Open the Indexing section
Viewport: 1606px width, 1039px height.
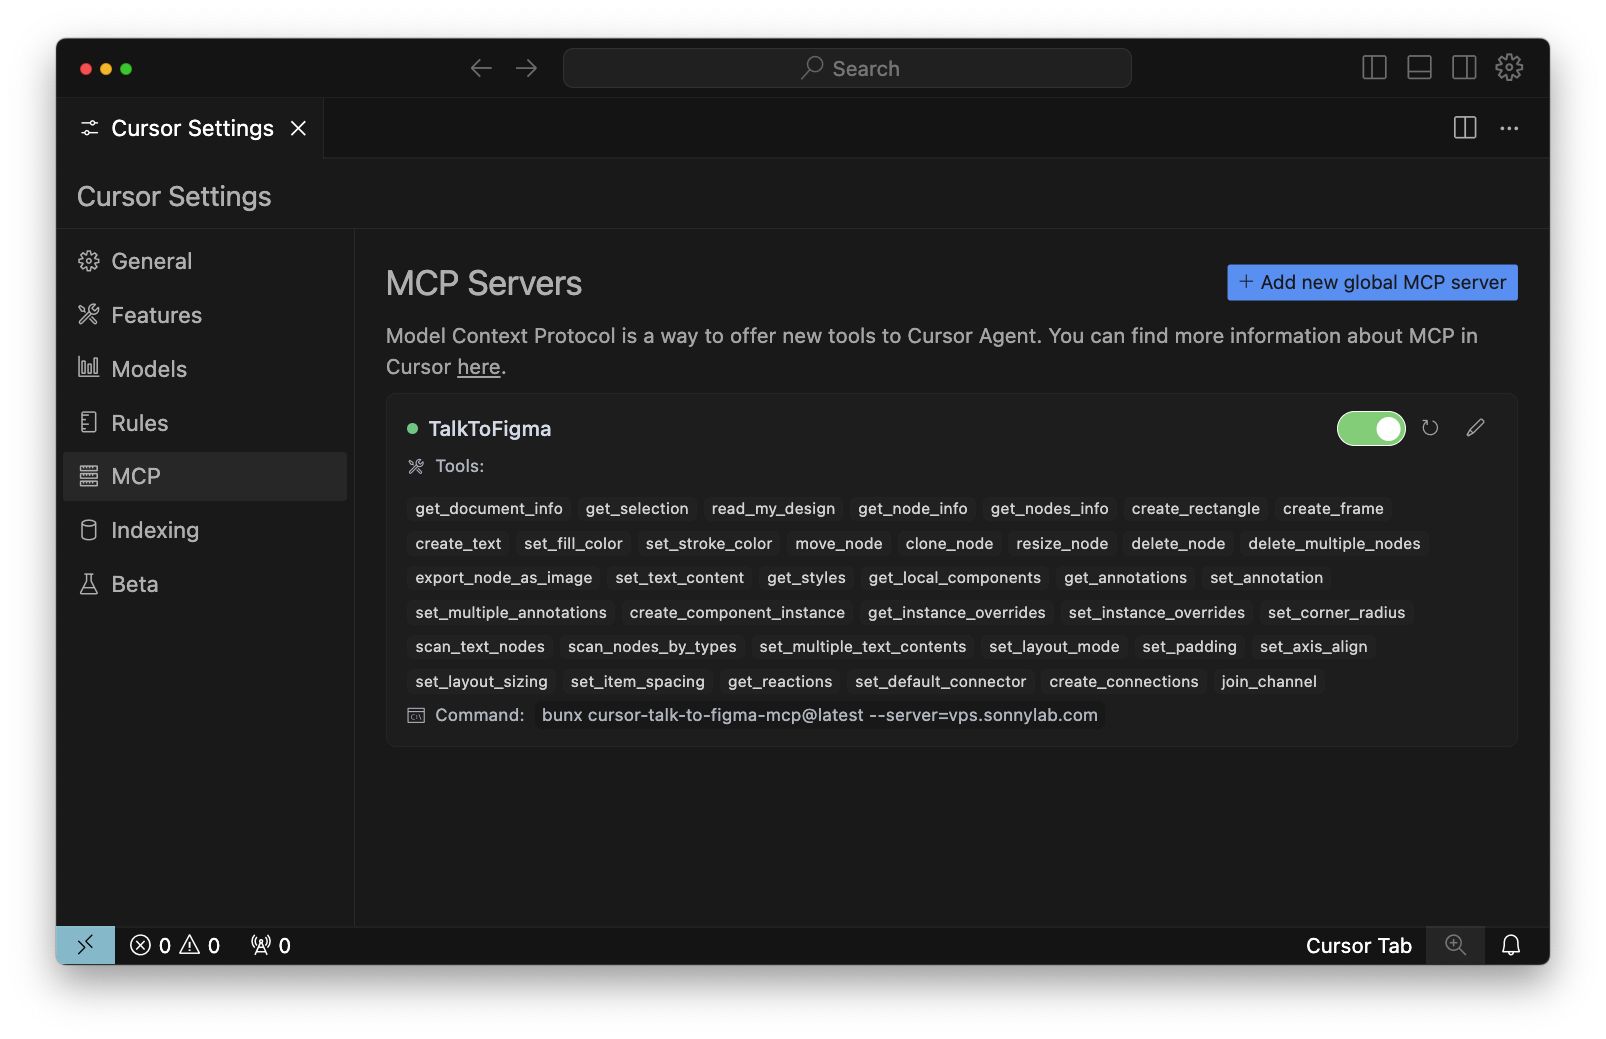[154, 530]
